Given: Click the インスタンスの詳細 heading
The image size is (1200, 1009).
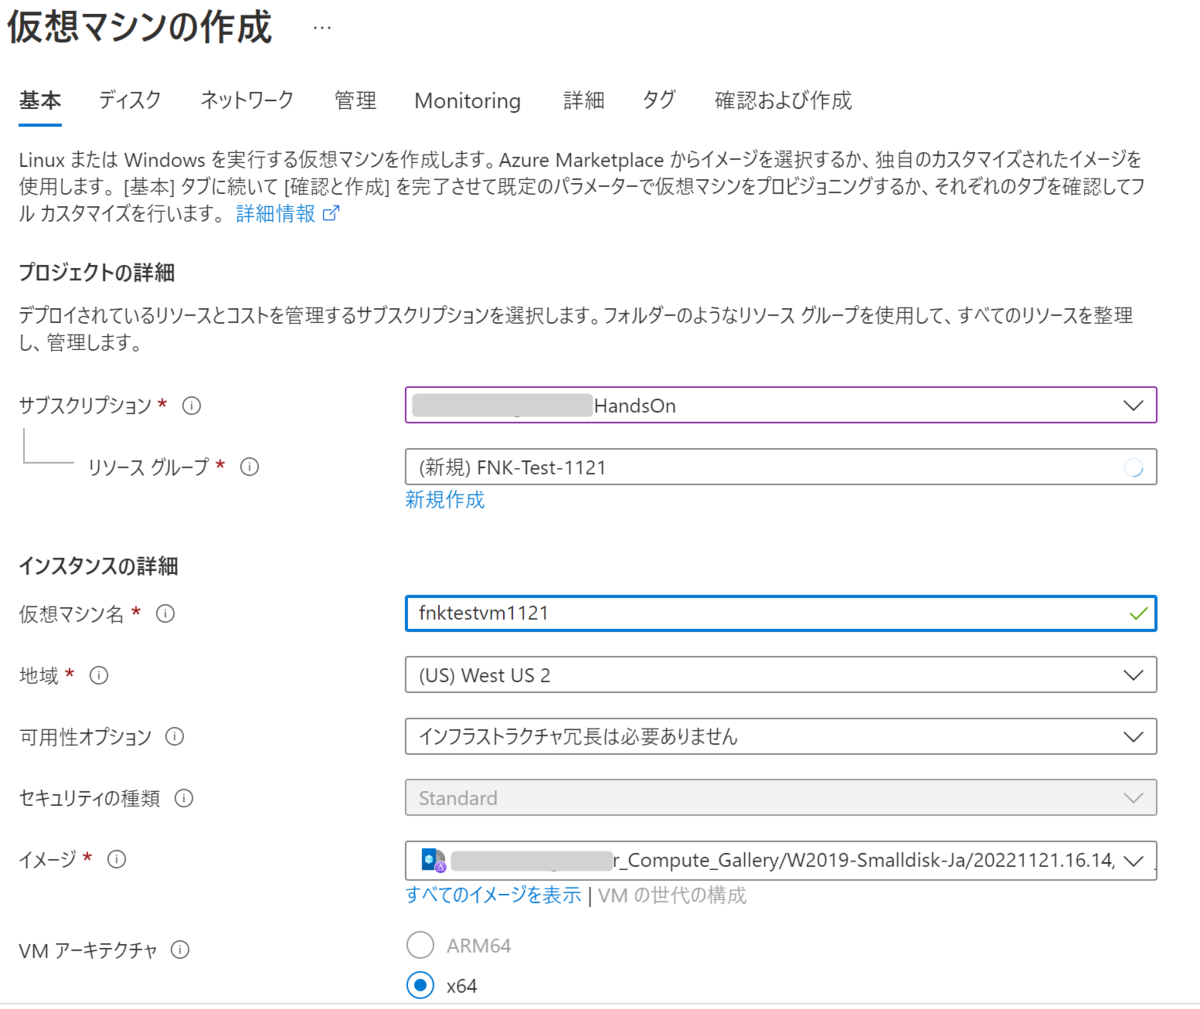Looking at the screenshot, I should click(98, 566).
